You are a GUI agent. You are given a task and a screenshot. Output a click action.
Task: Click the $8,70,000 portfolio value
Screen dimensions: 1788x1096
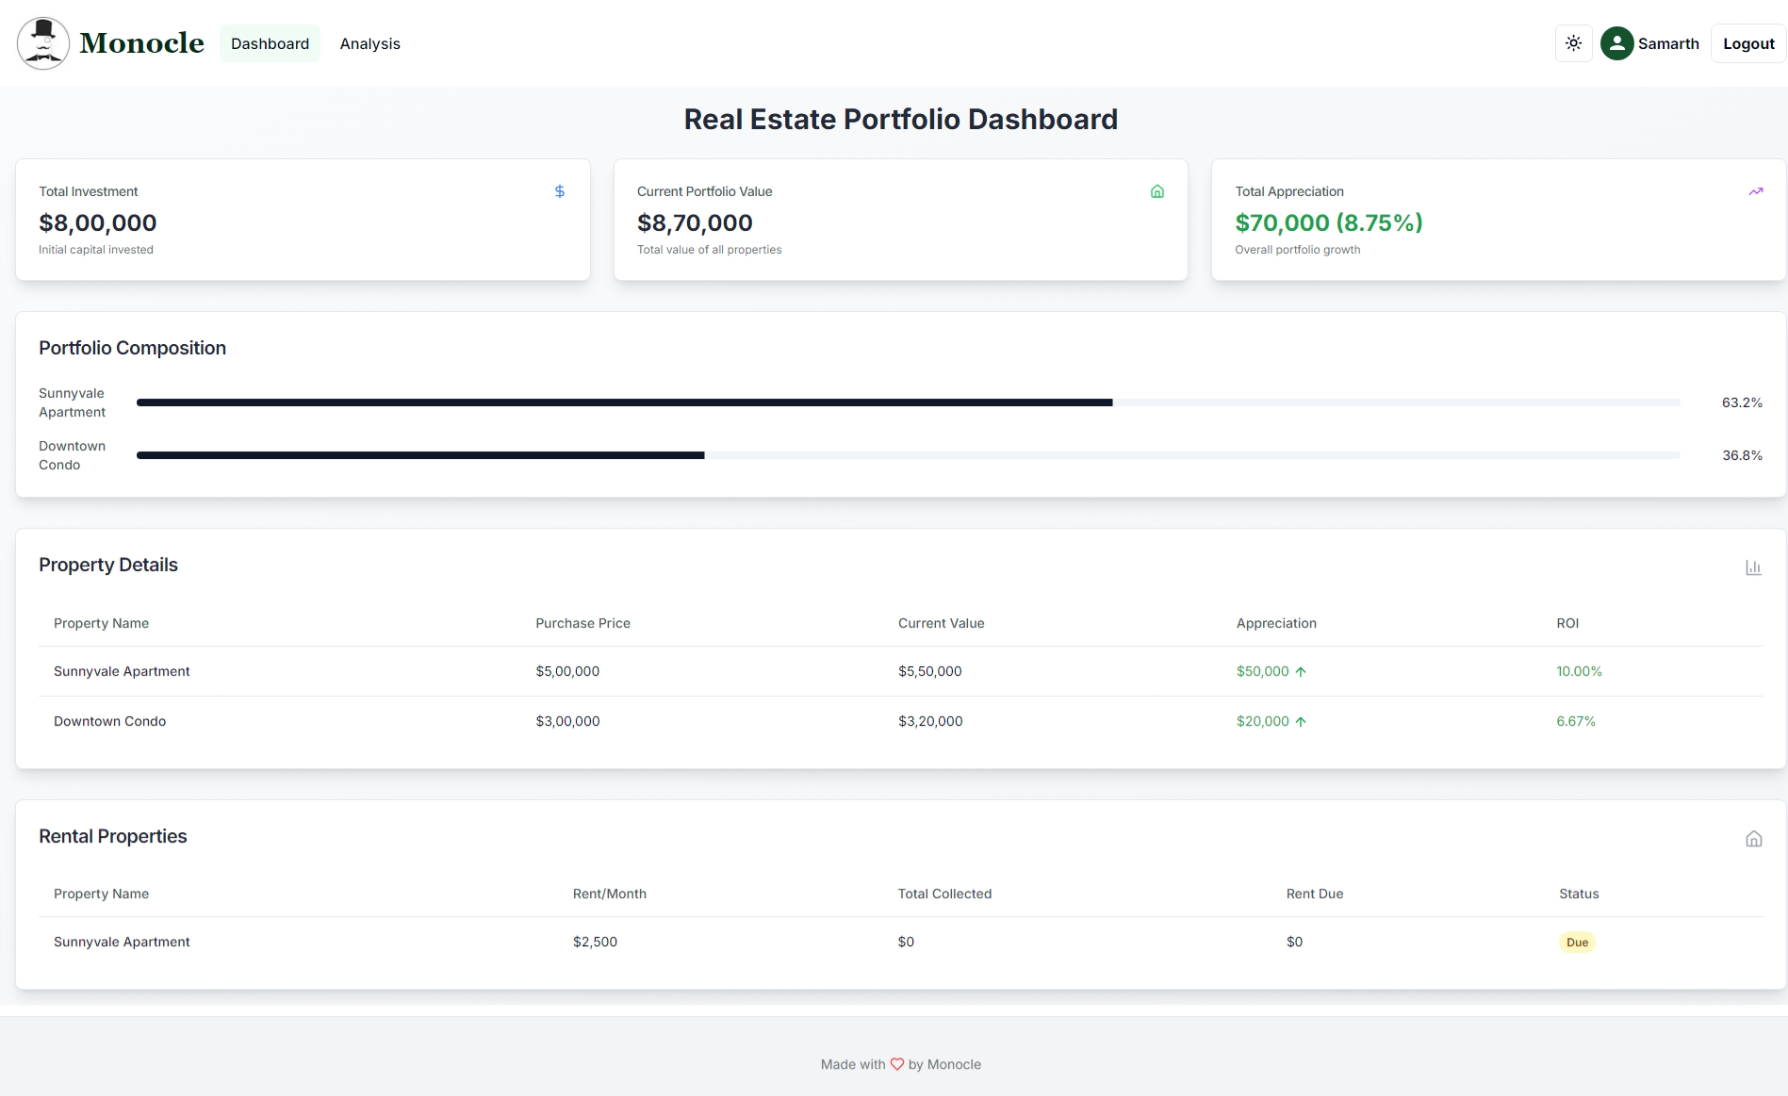click(x=695, y=222)
